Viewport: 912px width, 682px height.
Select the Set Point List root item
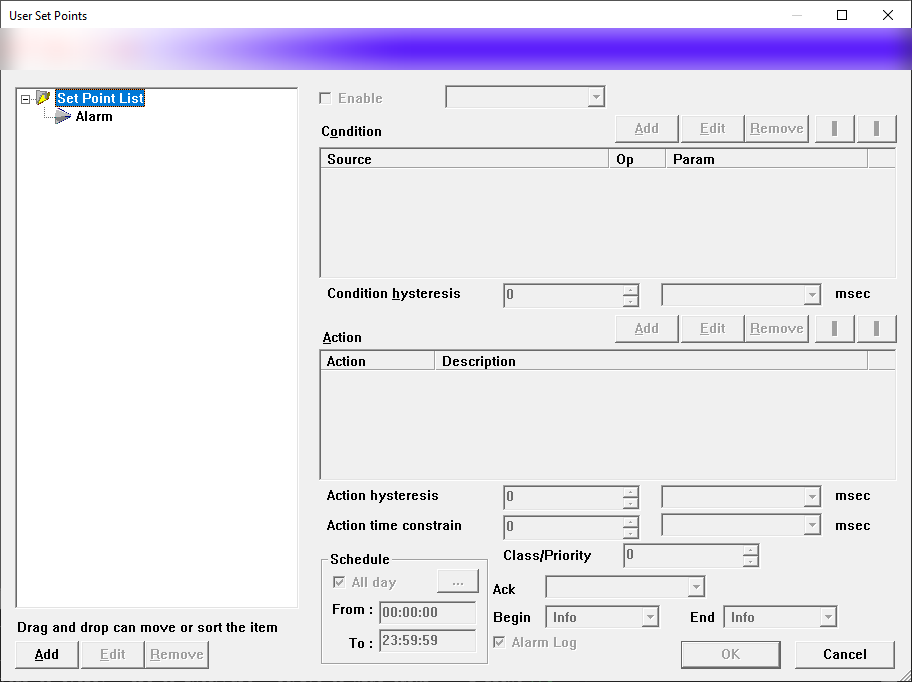click(100, 98)
